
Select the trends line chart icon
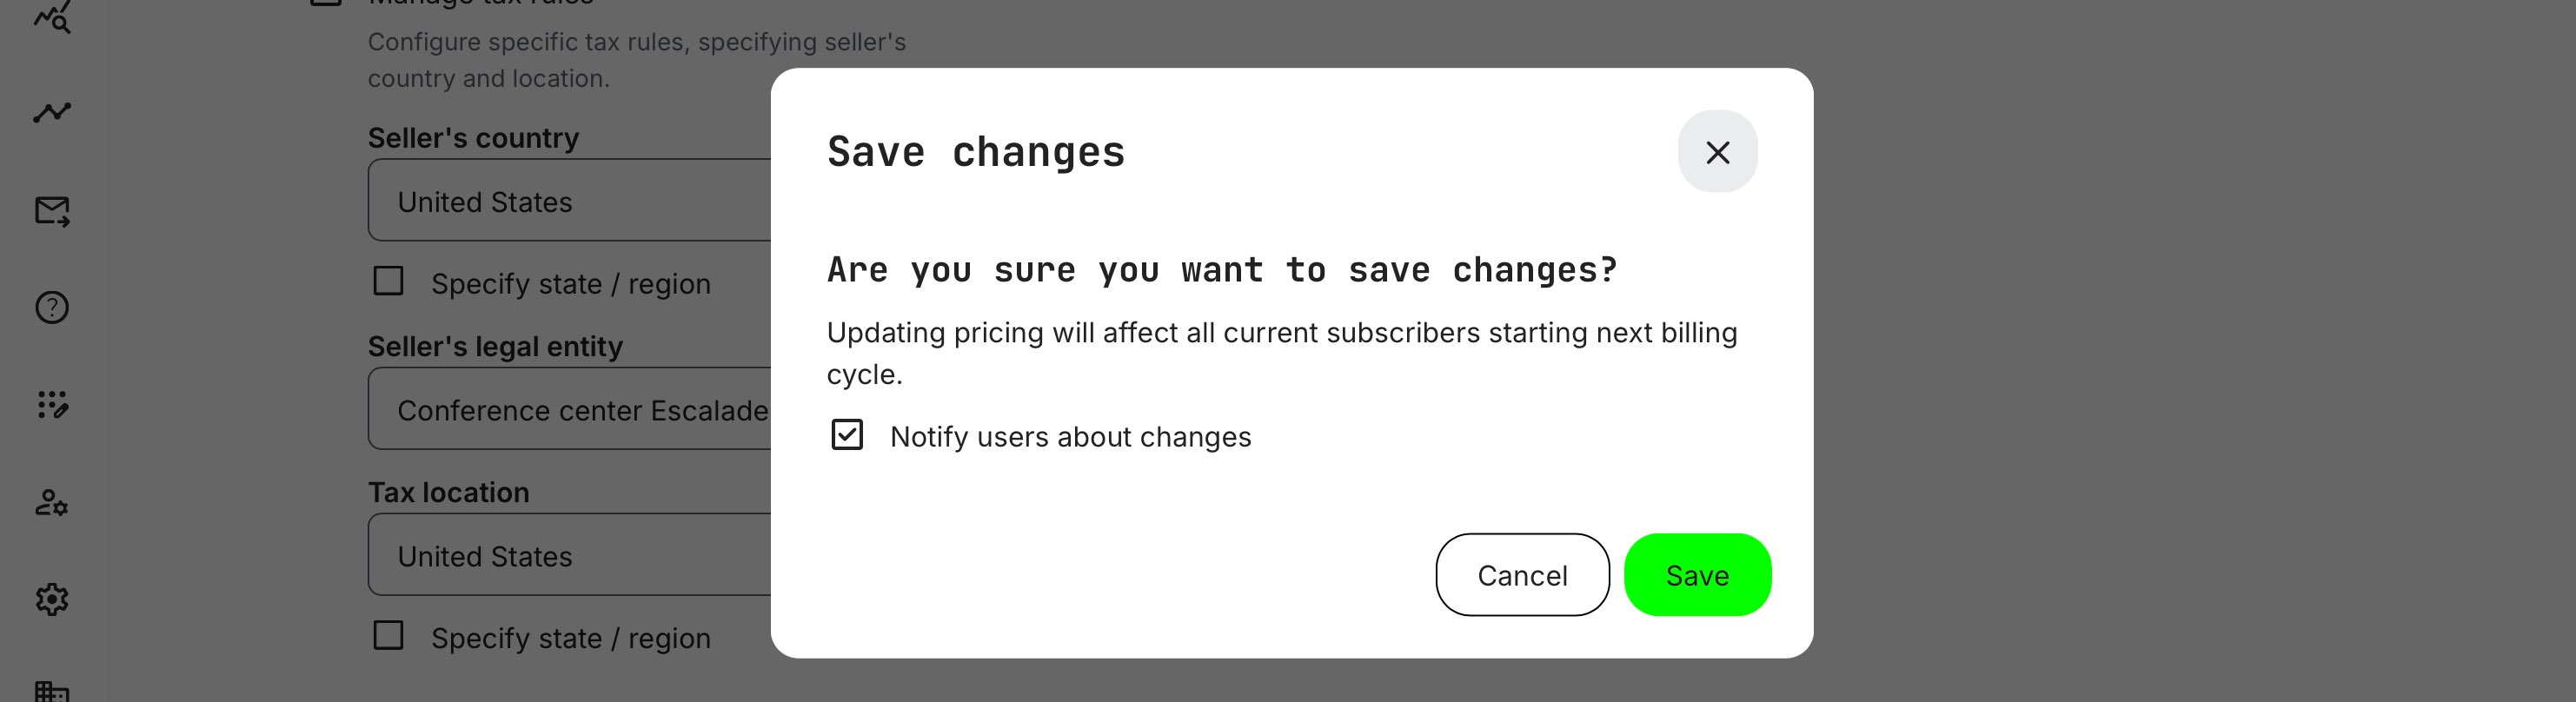click(51, 112)
